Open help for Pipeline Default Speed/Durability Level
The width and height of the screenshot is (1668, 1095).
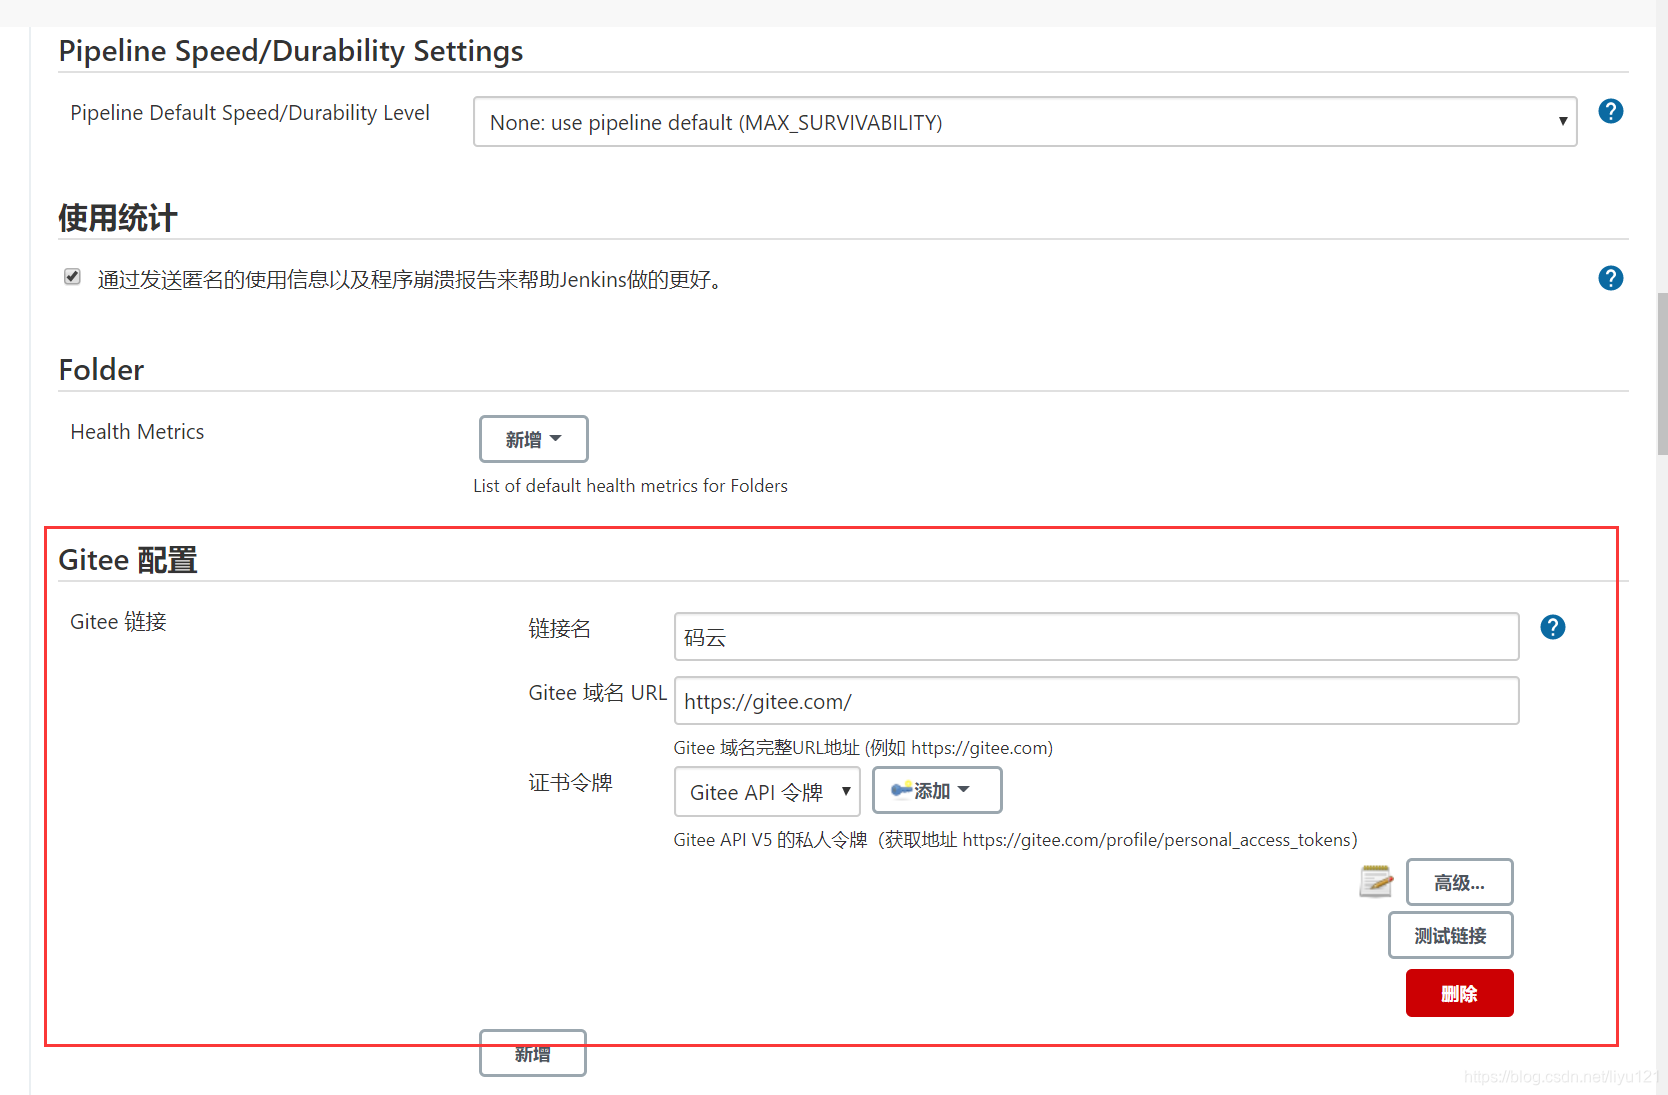[x=1610, y=111]
